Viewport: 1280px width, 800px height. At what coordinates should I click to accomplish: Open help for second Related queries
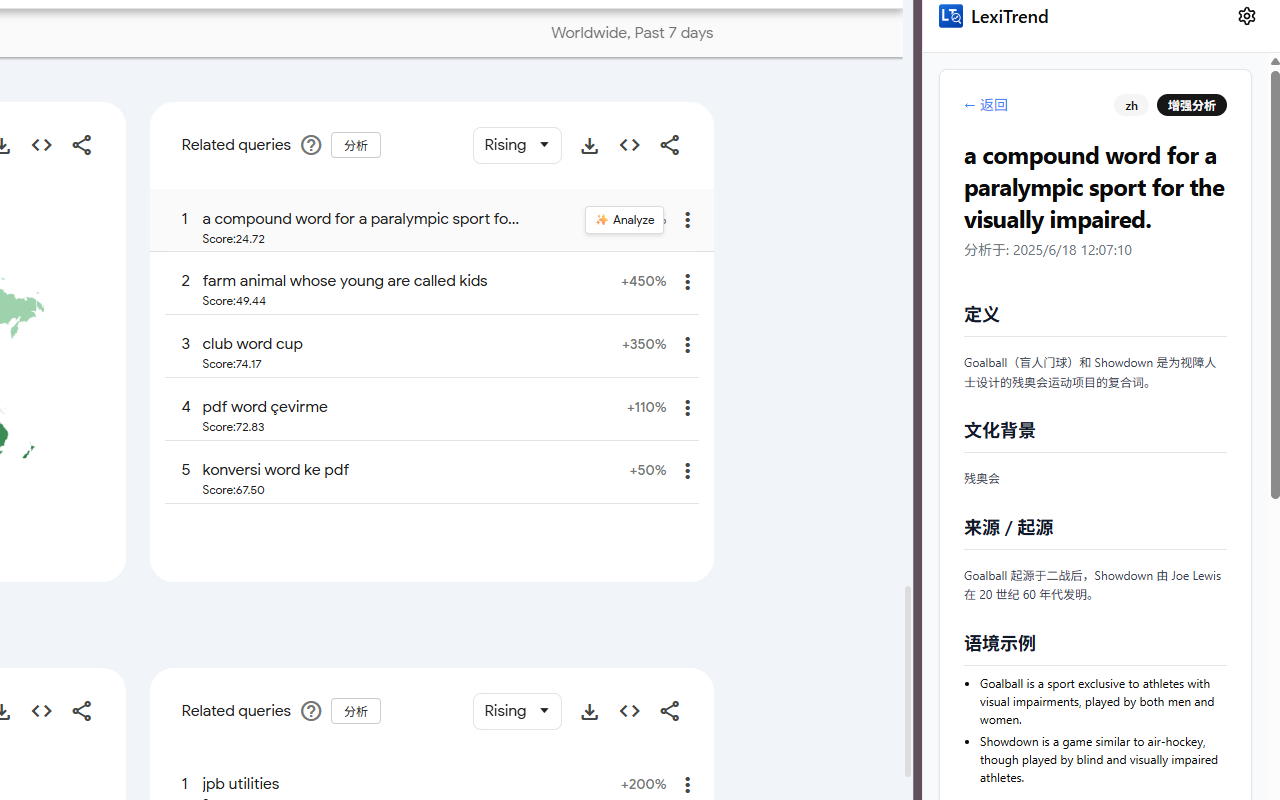coord(311,711)
